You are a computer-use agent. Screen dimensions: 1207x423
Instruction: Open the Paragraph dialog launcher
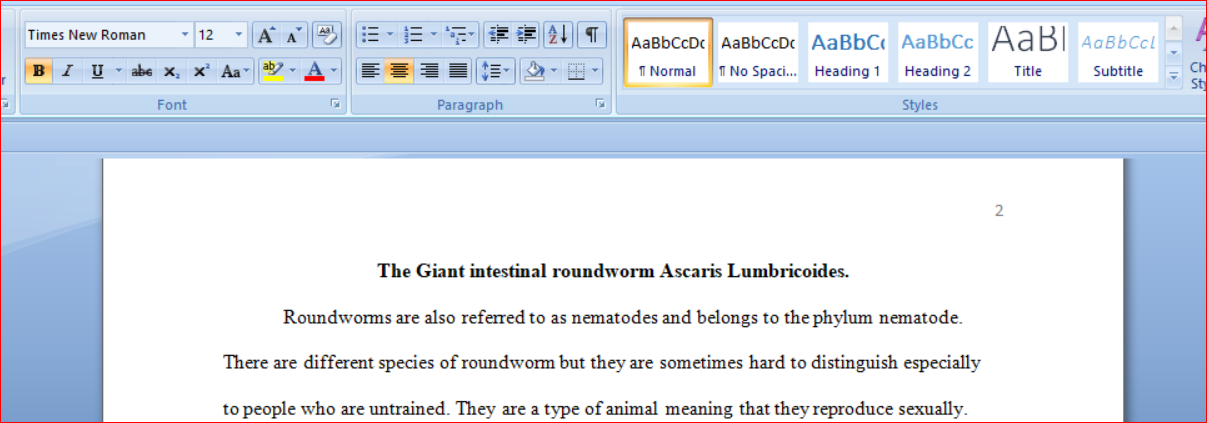[600, 104]
